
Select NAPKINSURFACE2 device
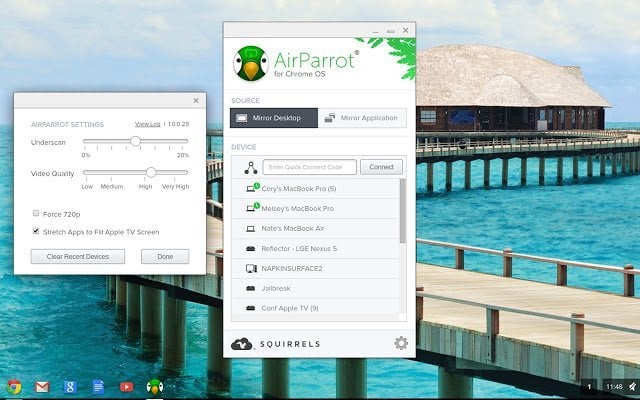(316, 269)
